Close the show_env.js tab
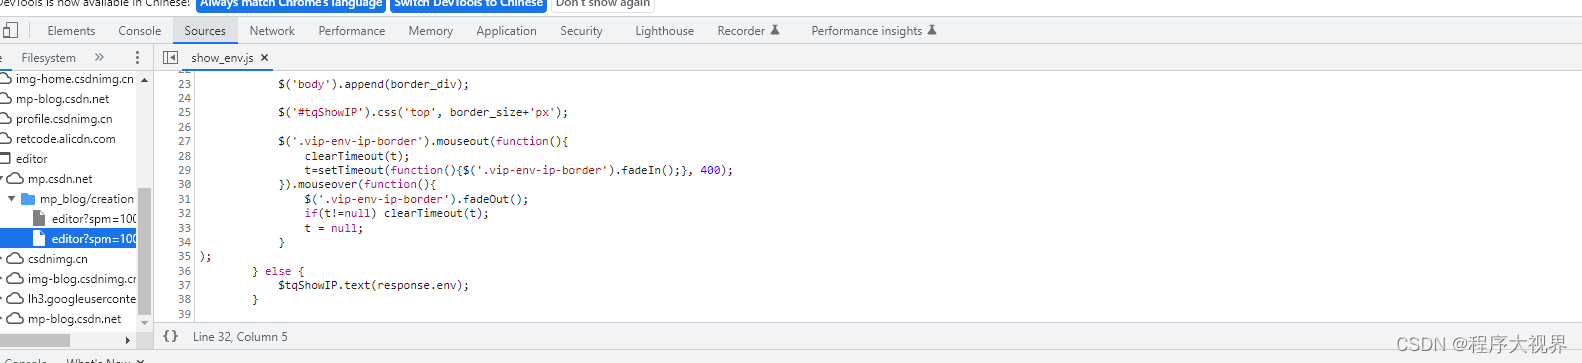This screenshot has height=363, width=1582. (x=265, y=58)
